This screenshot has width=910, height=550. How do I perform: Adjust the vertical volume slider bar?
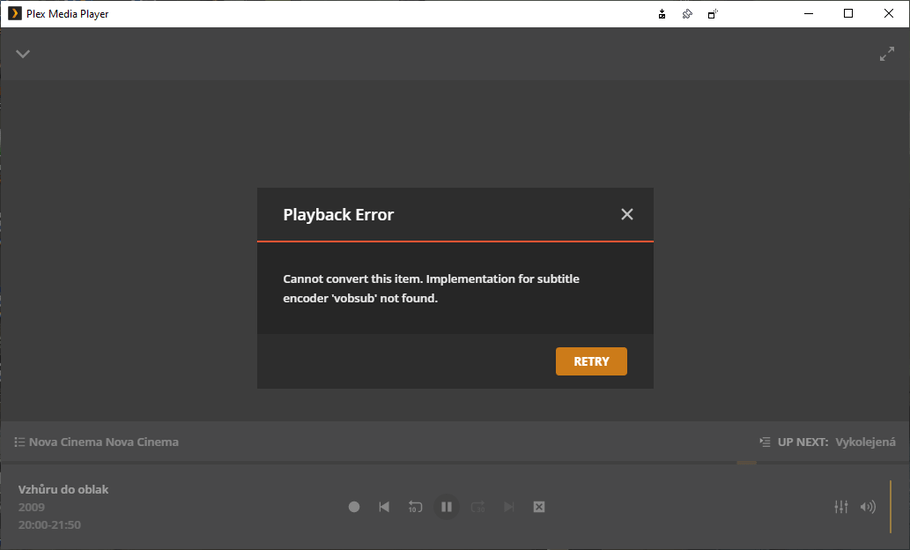(890, 506)
